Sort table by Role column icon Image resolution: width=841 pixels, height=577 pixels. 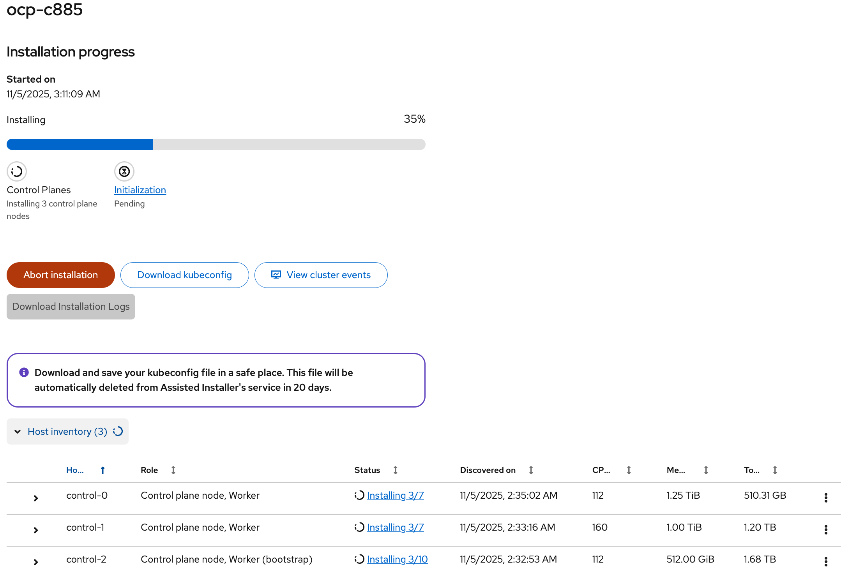coord(173,470)
